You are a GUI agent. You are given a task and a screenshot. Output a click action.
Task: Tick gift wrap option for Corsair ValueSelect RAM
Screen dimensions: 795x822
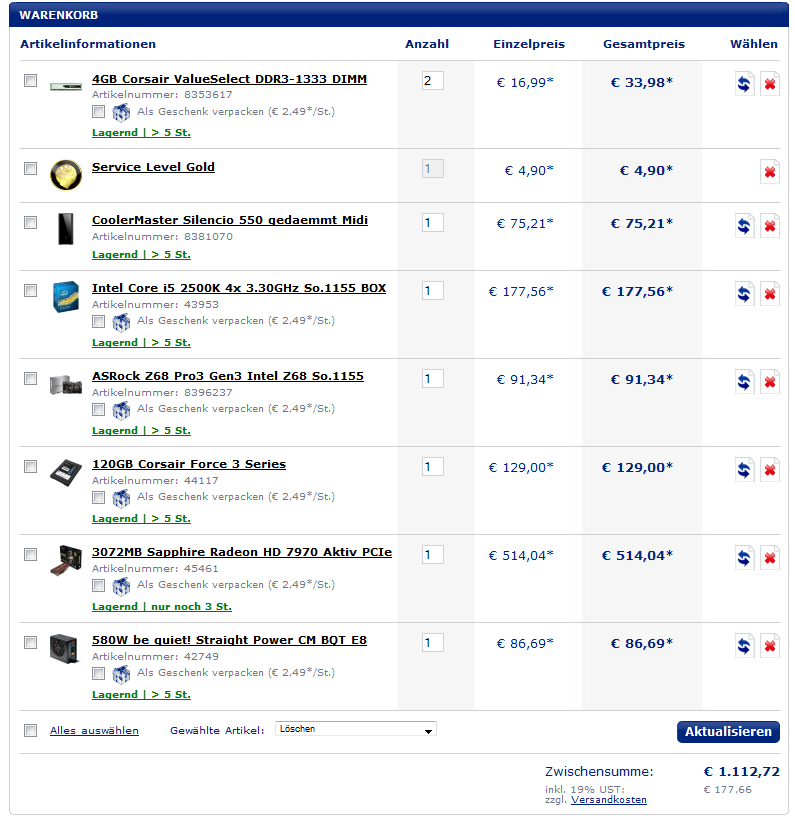pyautogui.click(x=98, y=112)
